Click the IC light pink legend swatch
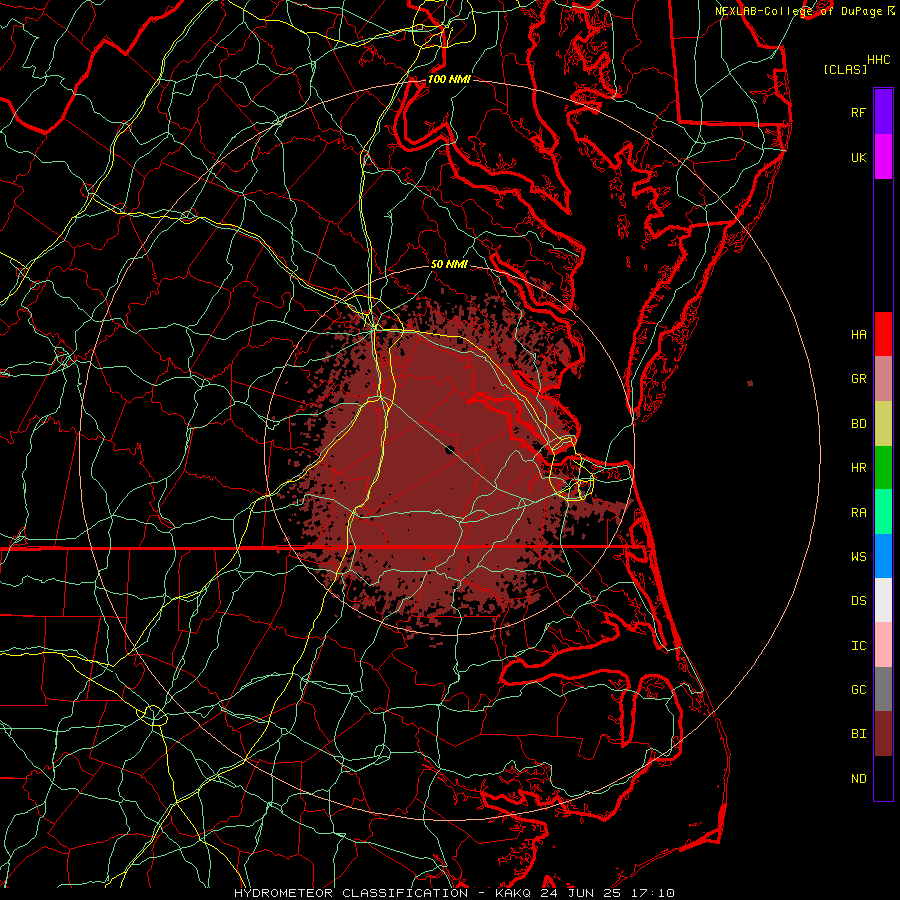900x900 pixels. coord(883,645)
